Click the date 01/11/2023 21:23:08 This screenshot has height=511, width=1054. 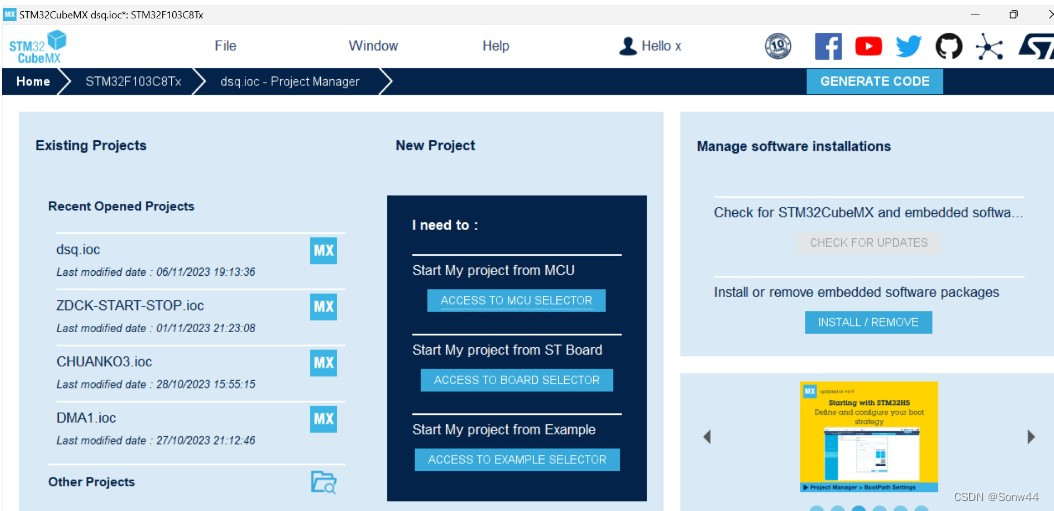[x=206, y=328]
